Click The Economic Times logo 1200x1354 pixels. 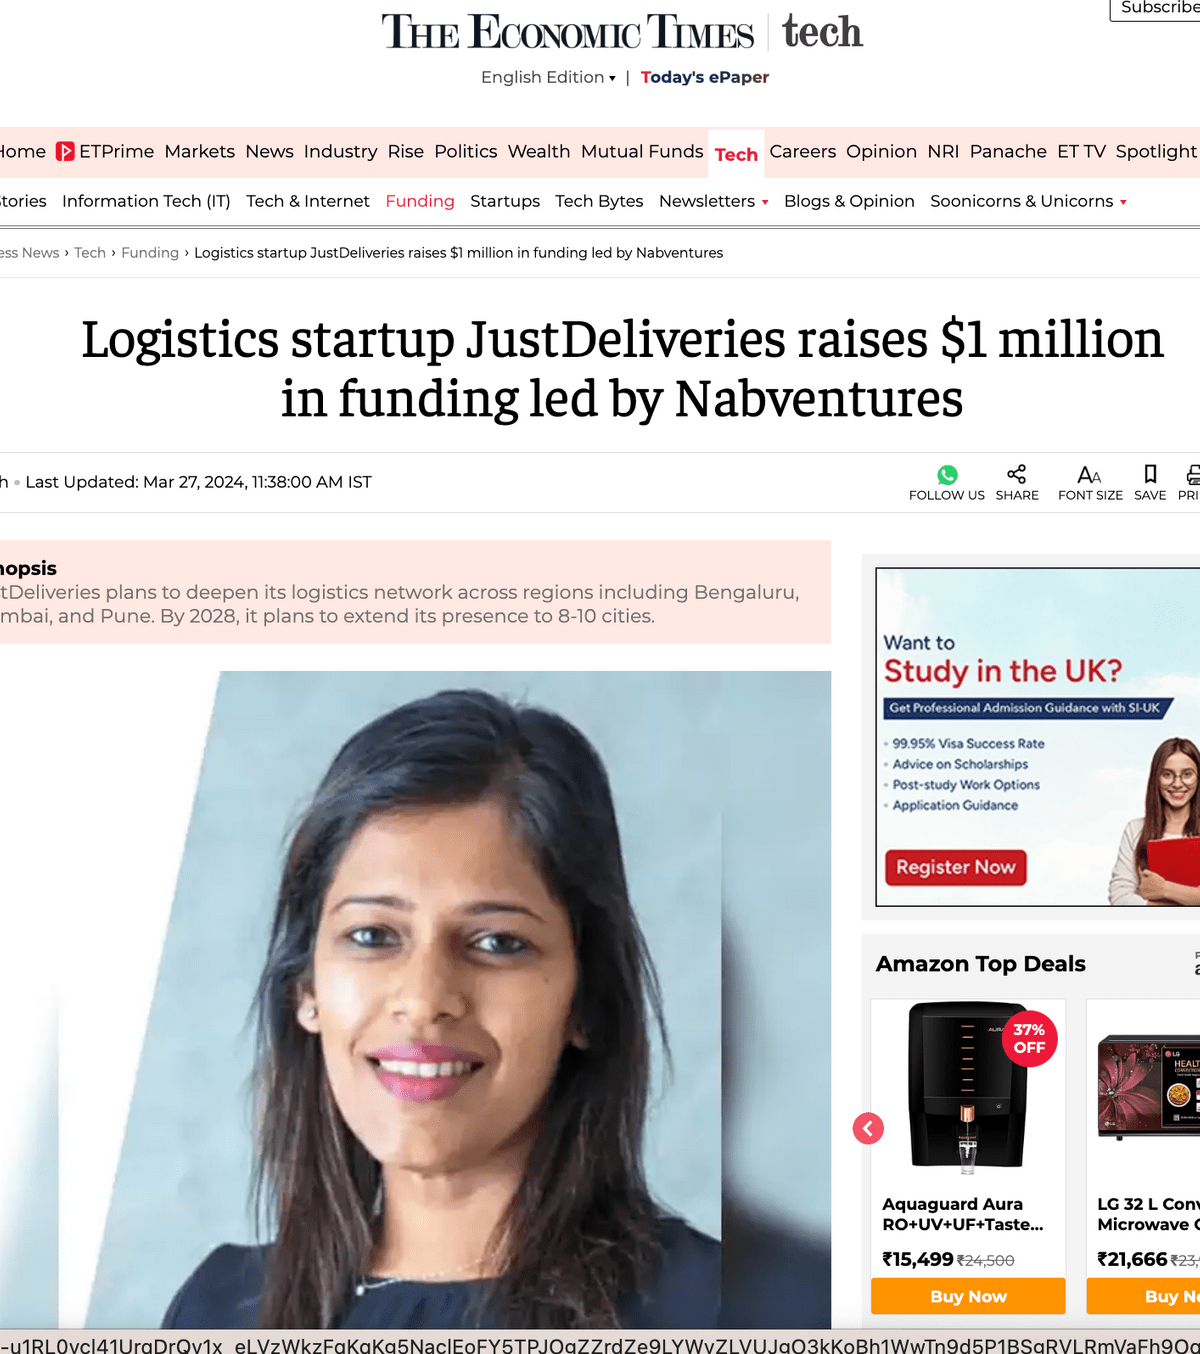point(567,32)
